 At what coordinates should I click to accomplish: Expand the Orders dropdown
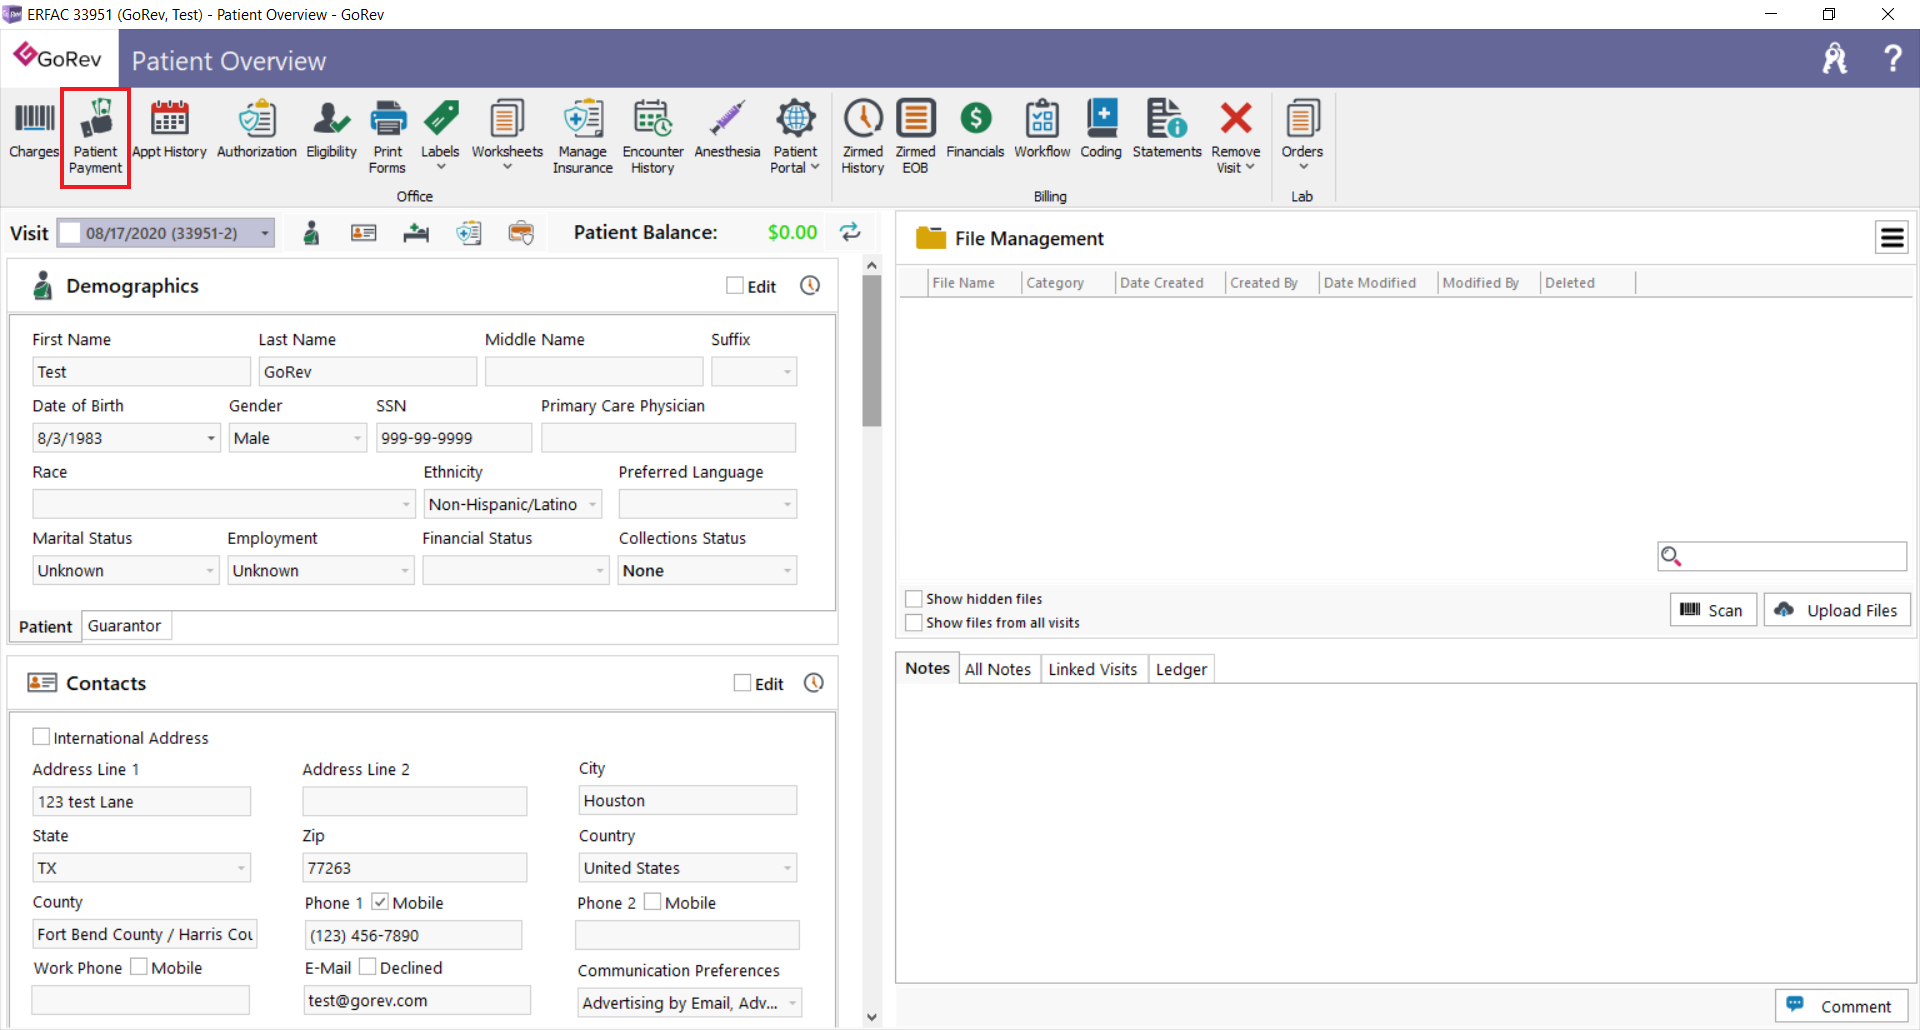pyautogui.click(x=1303, y=167)
